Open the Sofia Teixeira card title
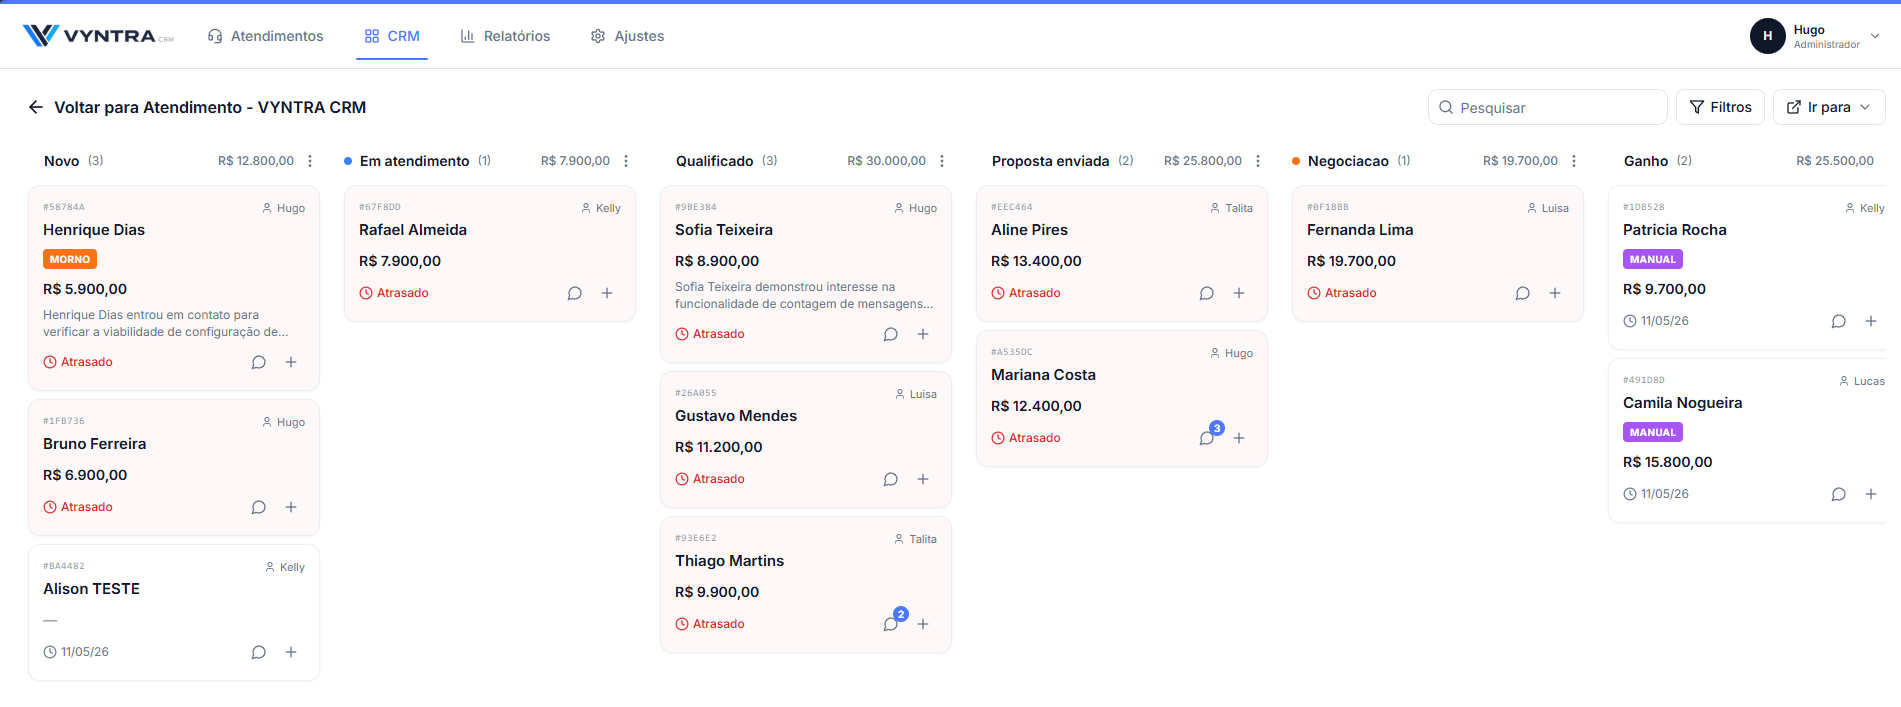 tap(724, 230)
